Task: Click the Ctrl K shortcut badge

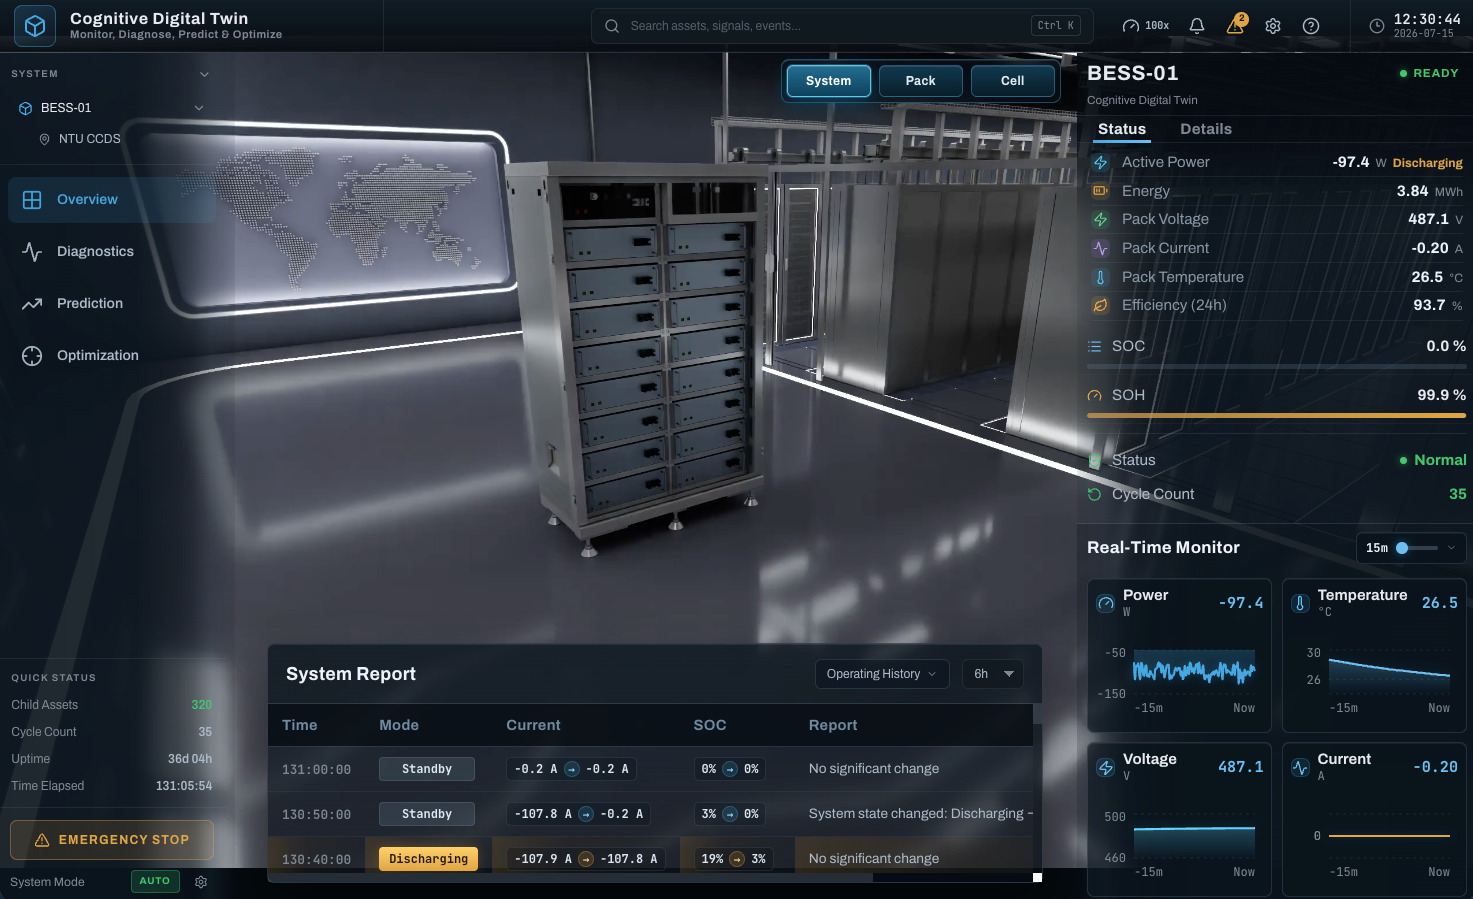Action: (x=1056, y=26)
